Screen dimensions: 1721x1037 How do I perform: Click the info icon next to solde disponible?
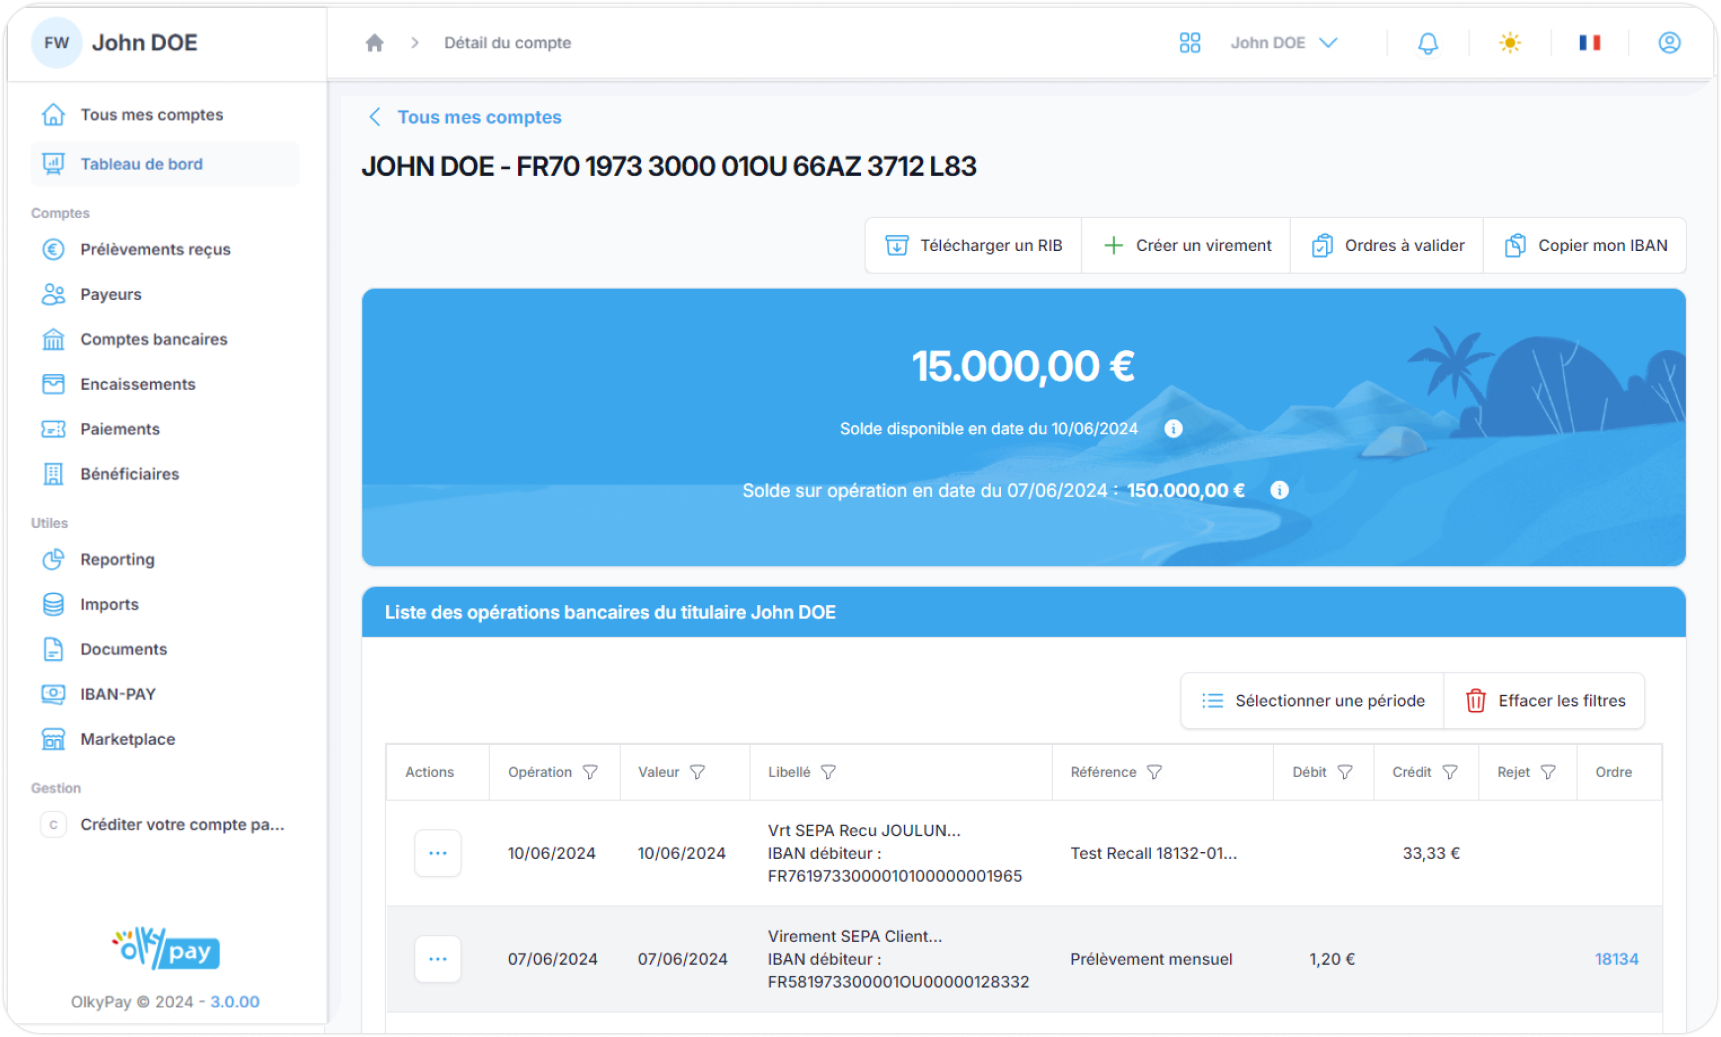click(1174, 428)
